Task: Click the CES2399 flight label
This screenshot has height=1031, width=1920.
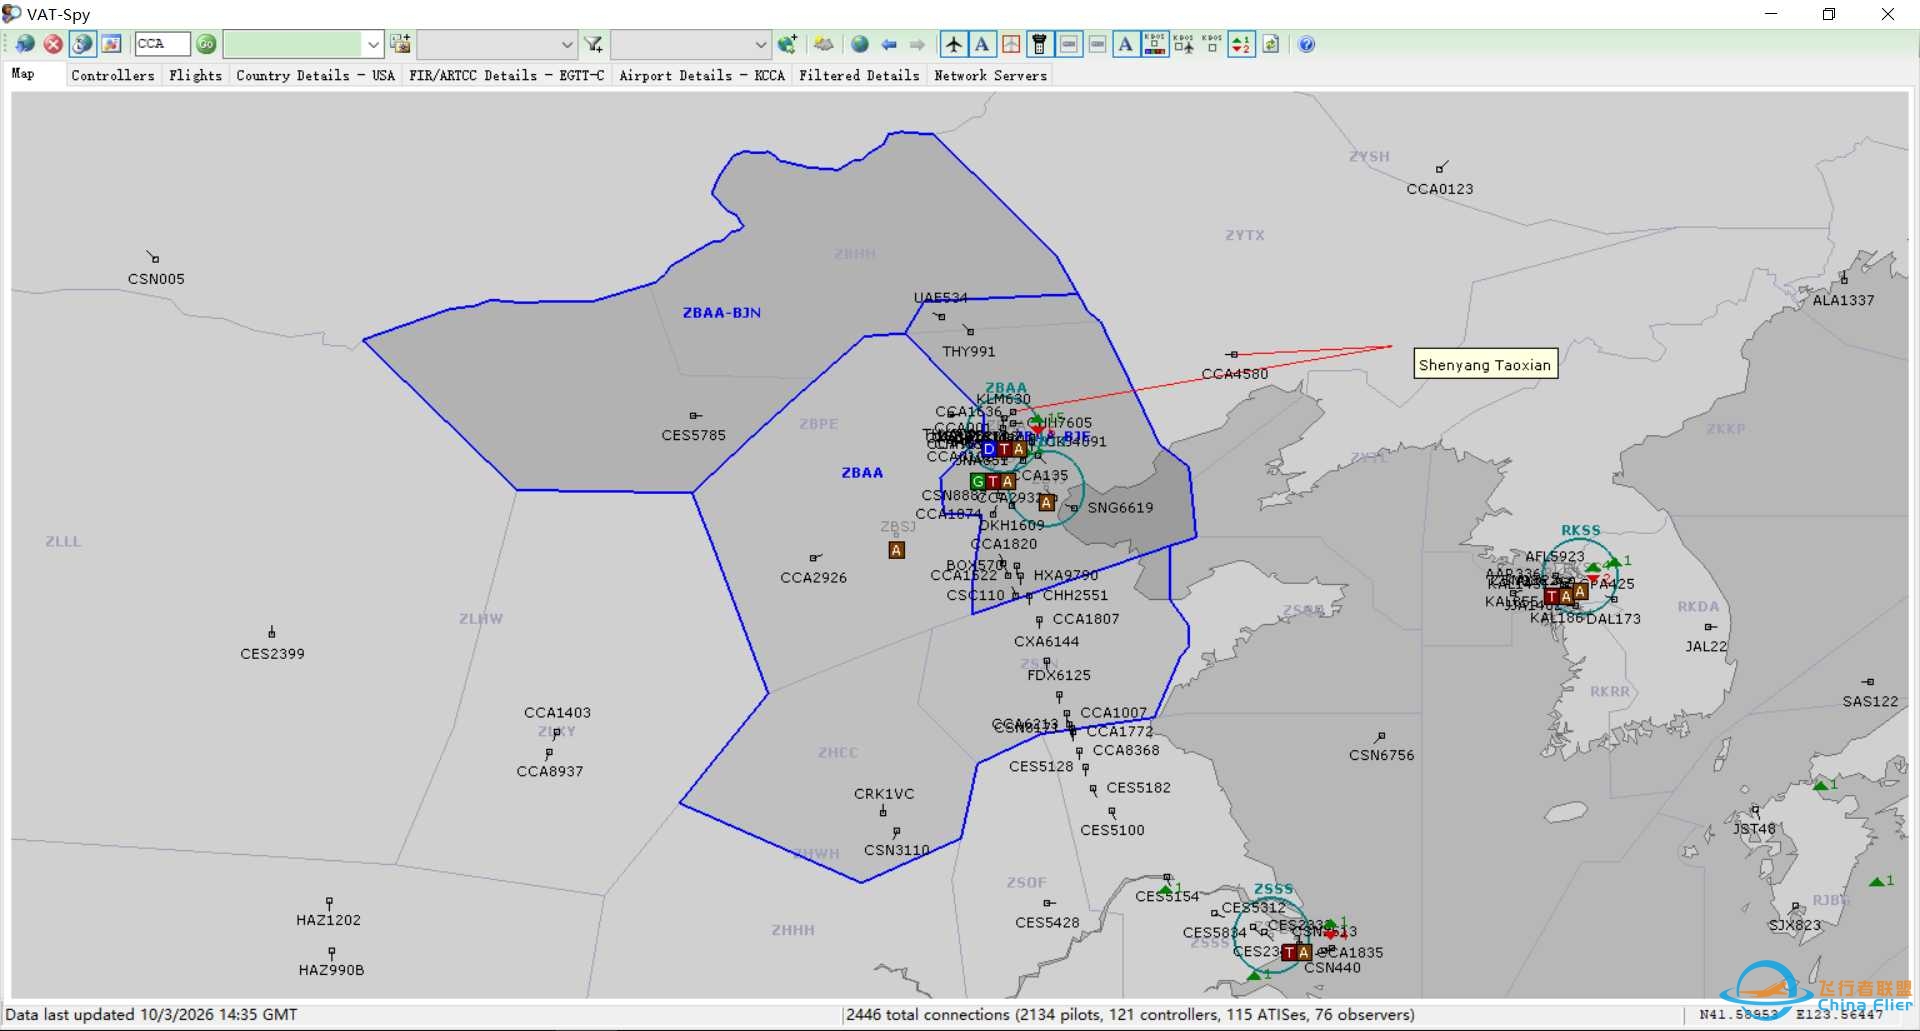Action: click(272, 654)
